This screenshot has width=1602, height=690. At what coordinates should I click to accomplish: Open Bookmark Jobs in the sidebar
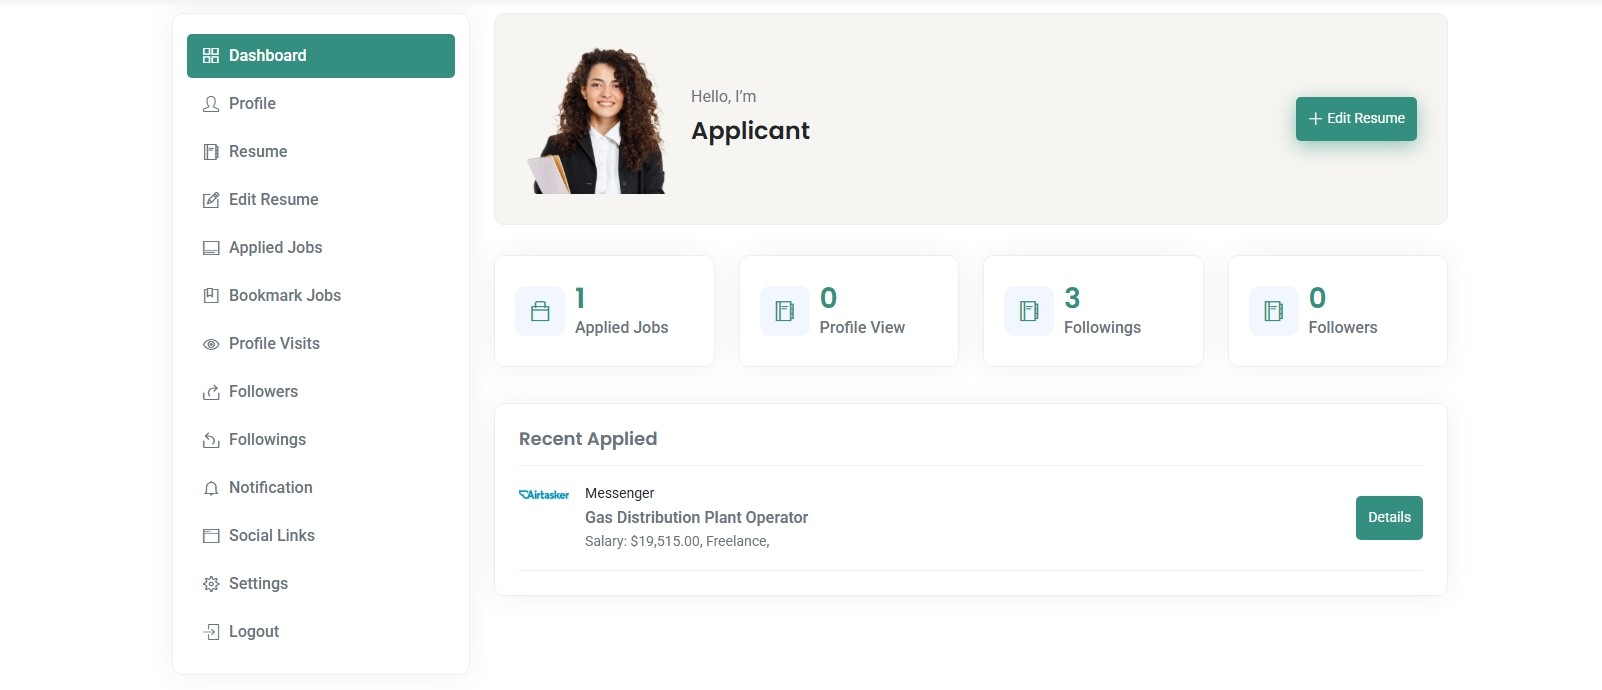pos(321,296)
